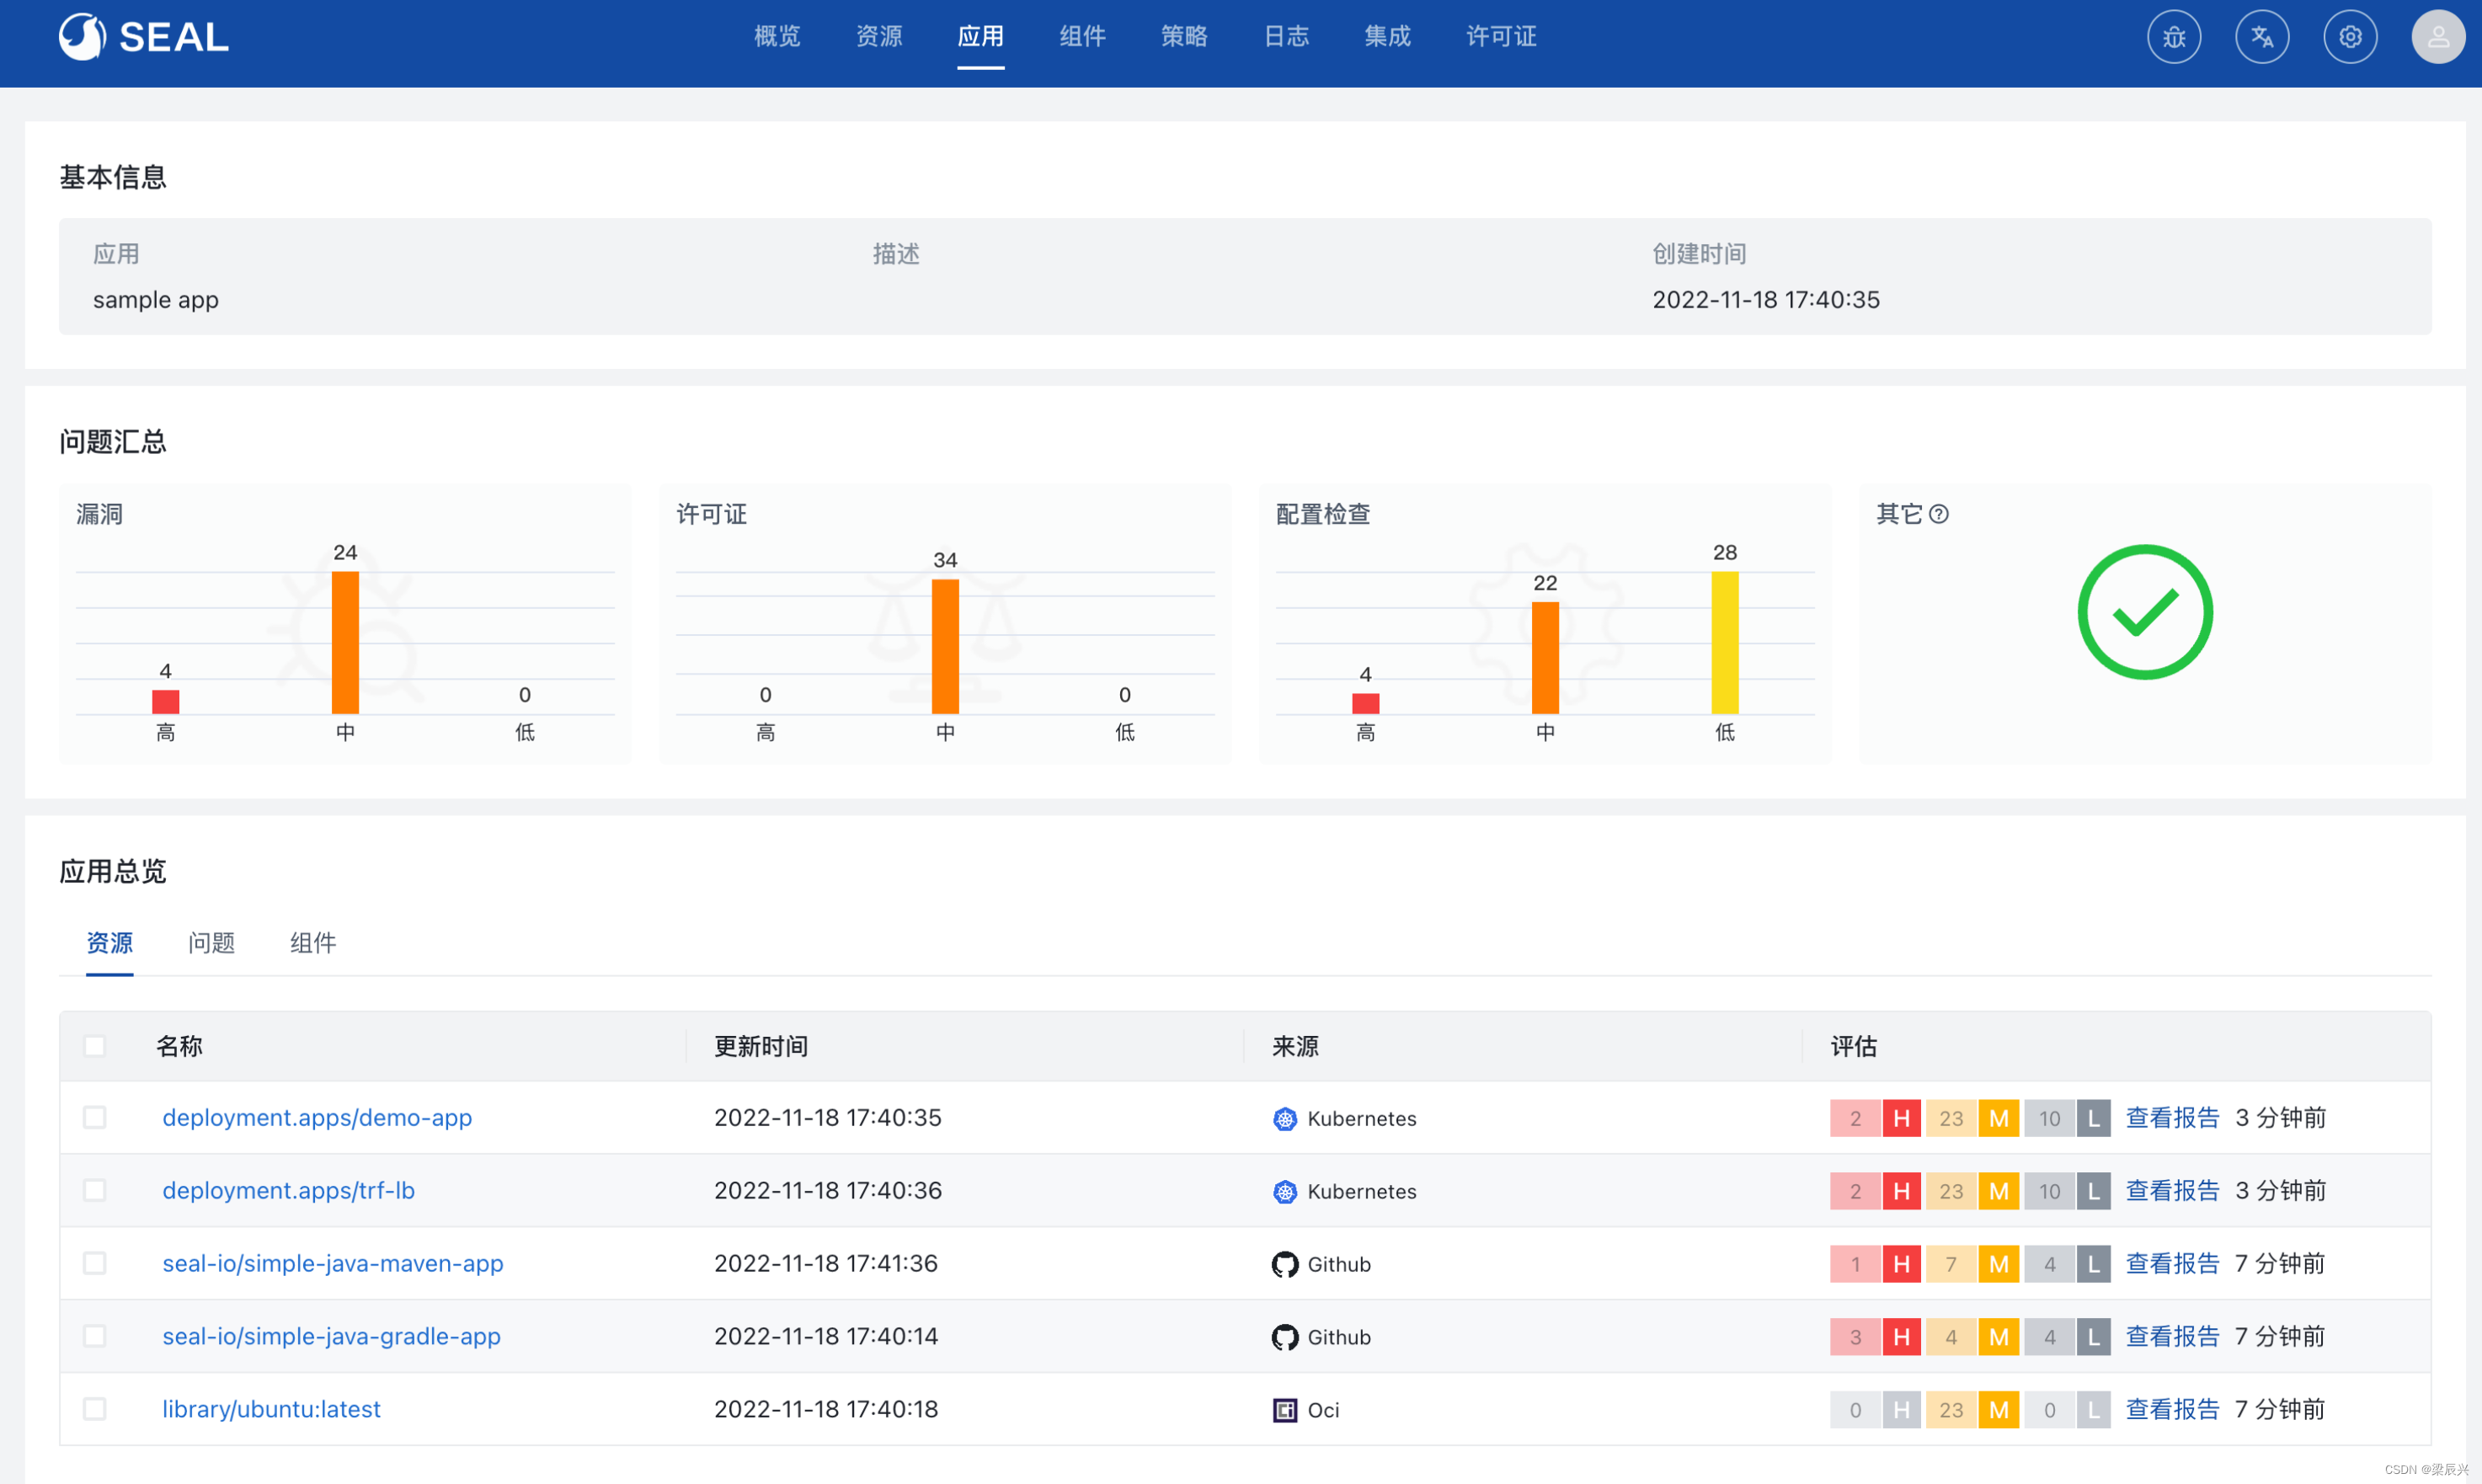Toggle the select-all checkbox in the table header

[95, 1046]
